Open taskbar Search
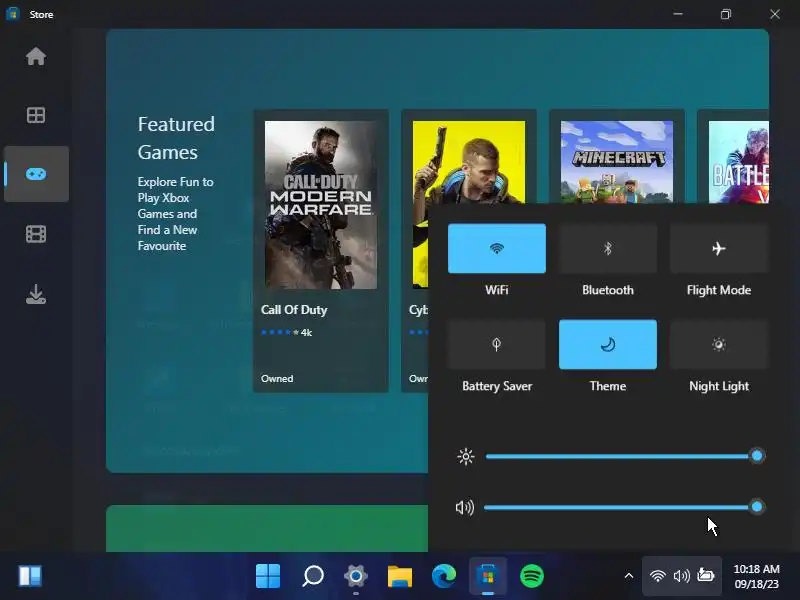 pyautogui.click(x=312, y=576)
